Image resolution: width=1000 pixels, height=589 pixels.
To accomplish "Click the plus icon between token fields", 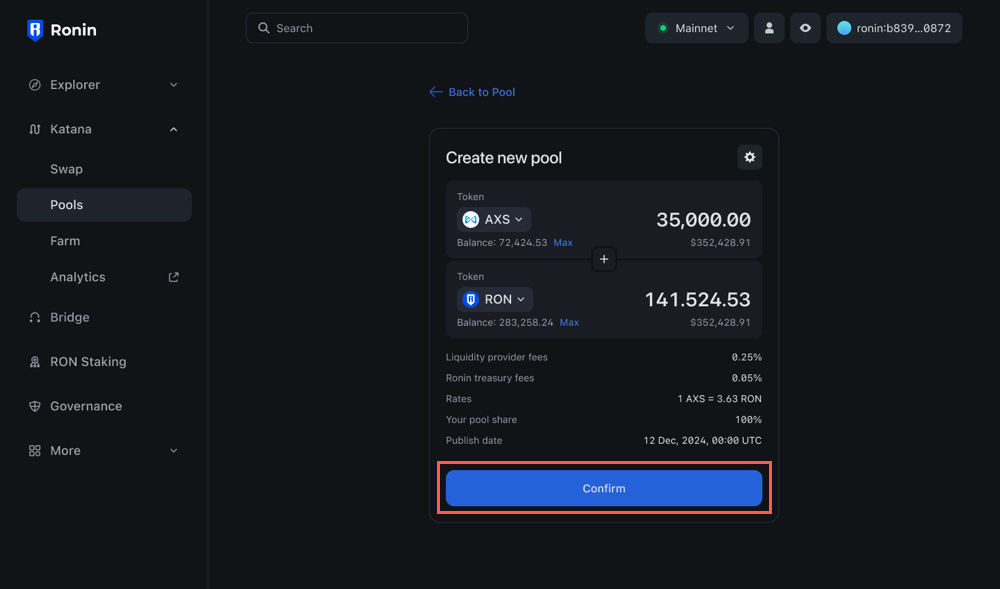I will click(x=604, y=259).
